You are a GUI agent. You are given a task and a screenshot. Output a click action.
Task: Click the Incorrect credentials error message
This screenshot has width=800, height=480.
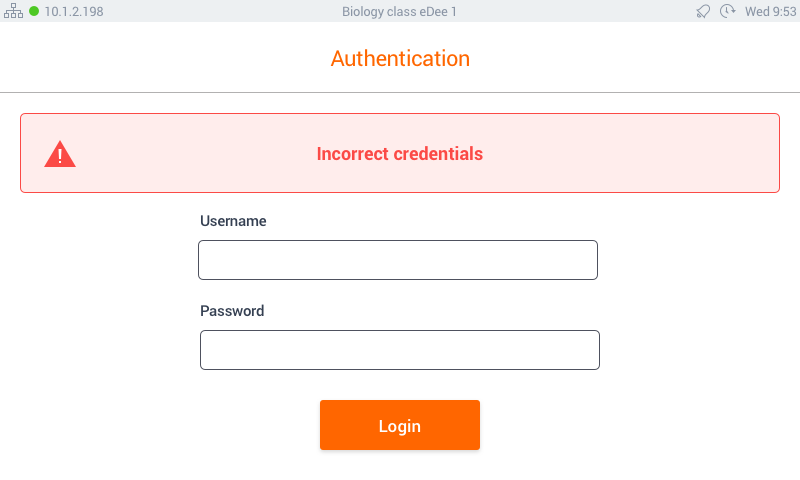[399, 154]
